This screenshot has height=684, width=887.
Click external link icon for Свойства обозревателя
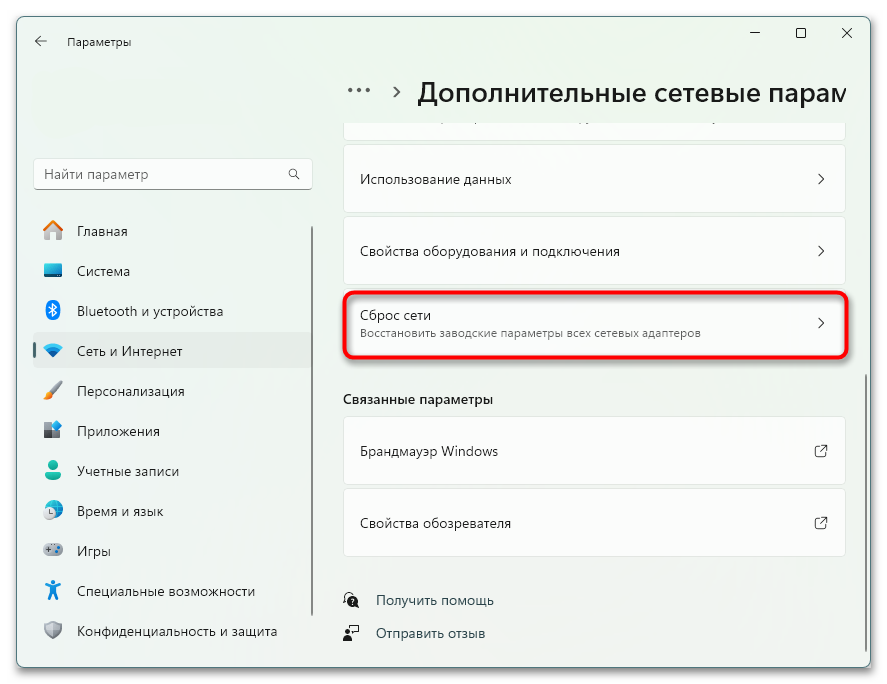(x=821, y=523)
